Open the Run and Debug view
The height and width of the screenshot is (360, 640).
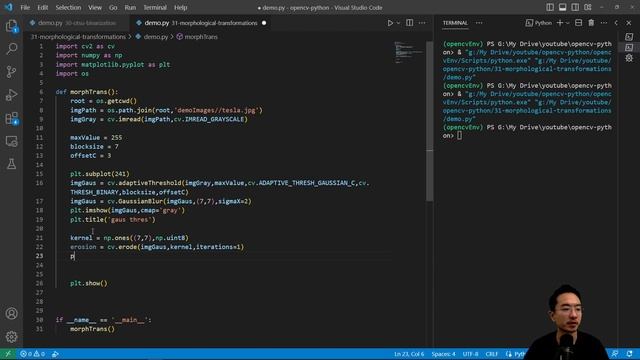[x=11, y=95]
